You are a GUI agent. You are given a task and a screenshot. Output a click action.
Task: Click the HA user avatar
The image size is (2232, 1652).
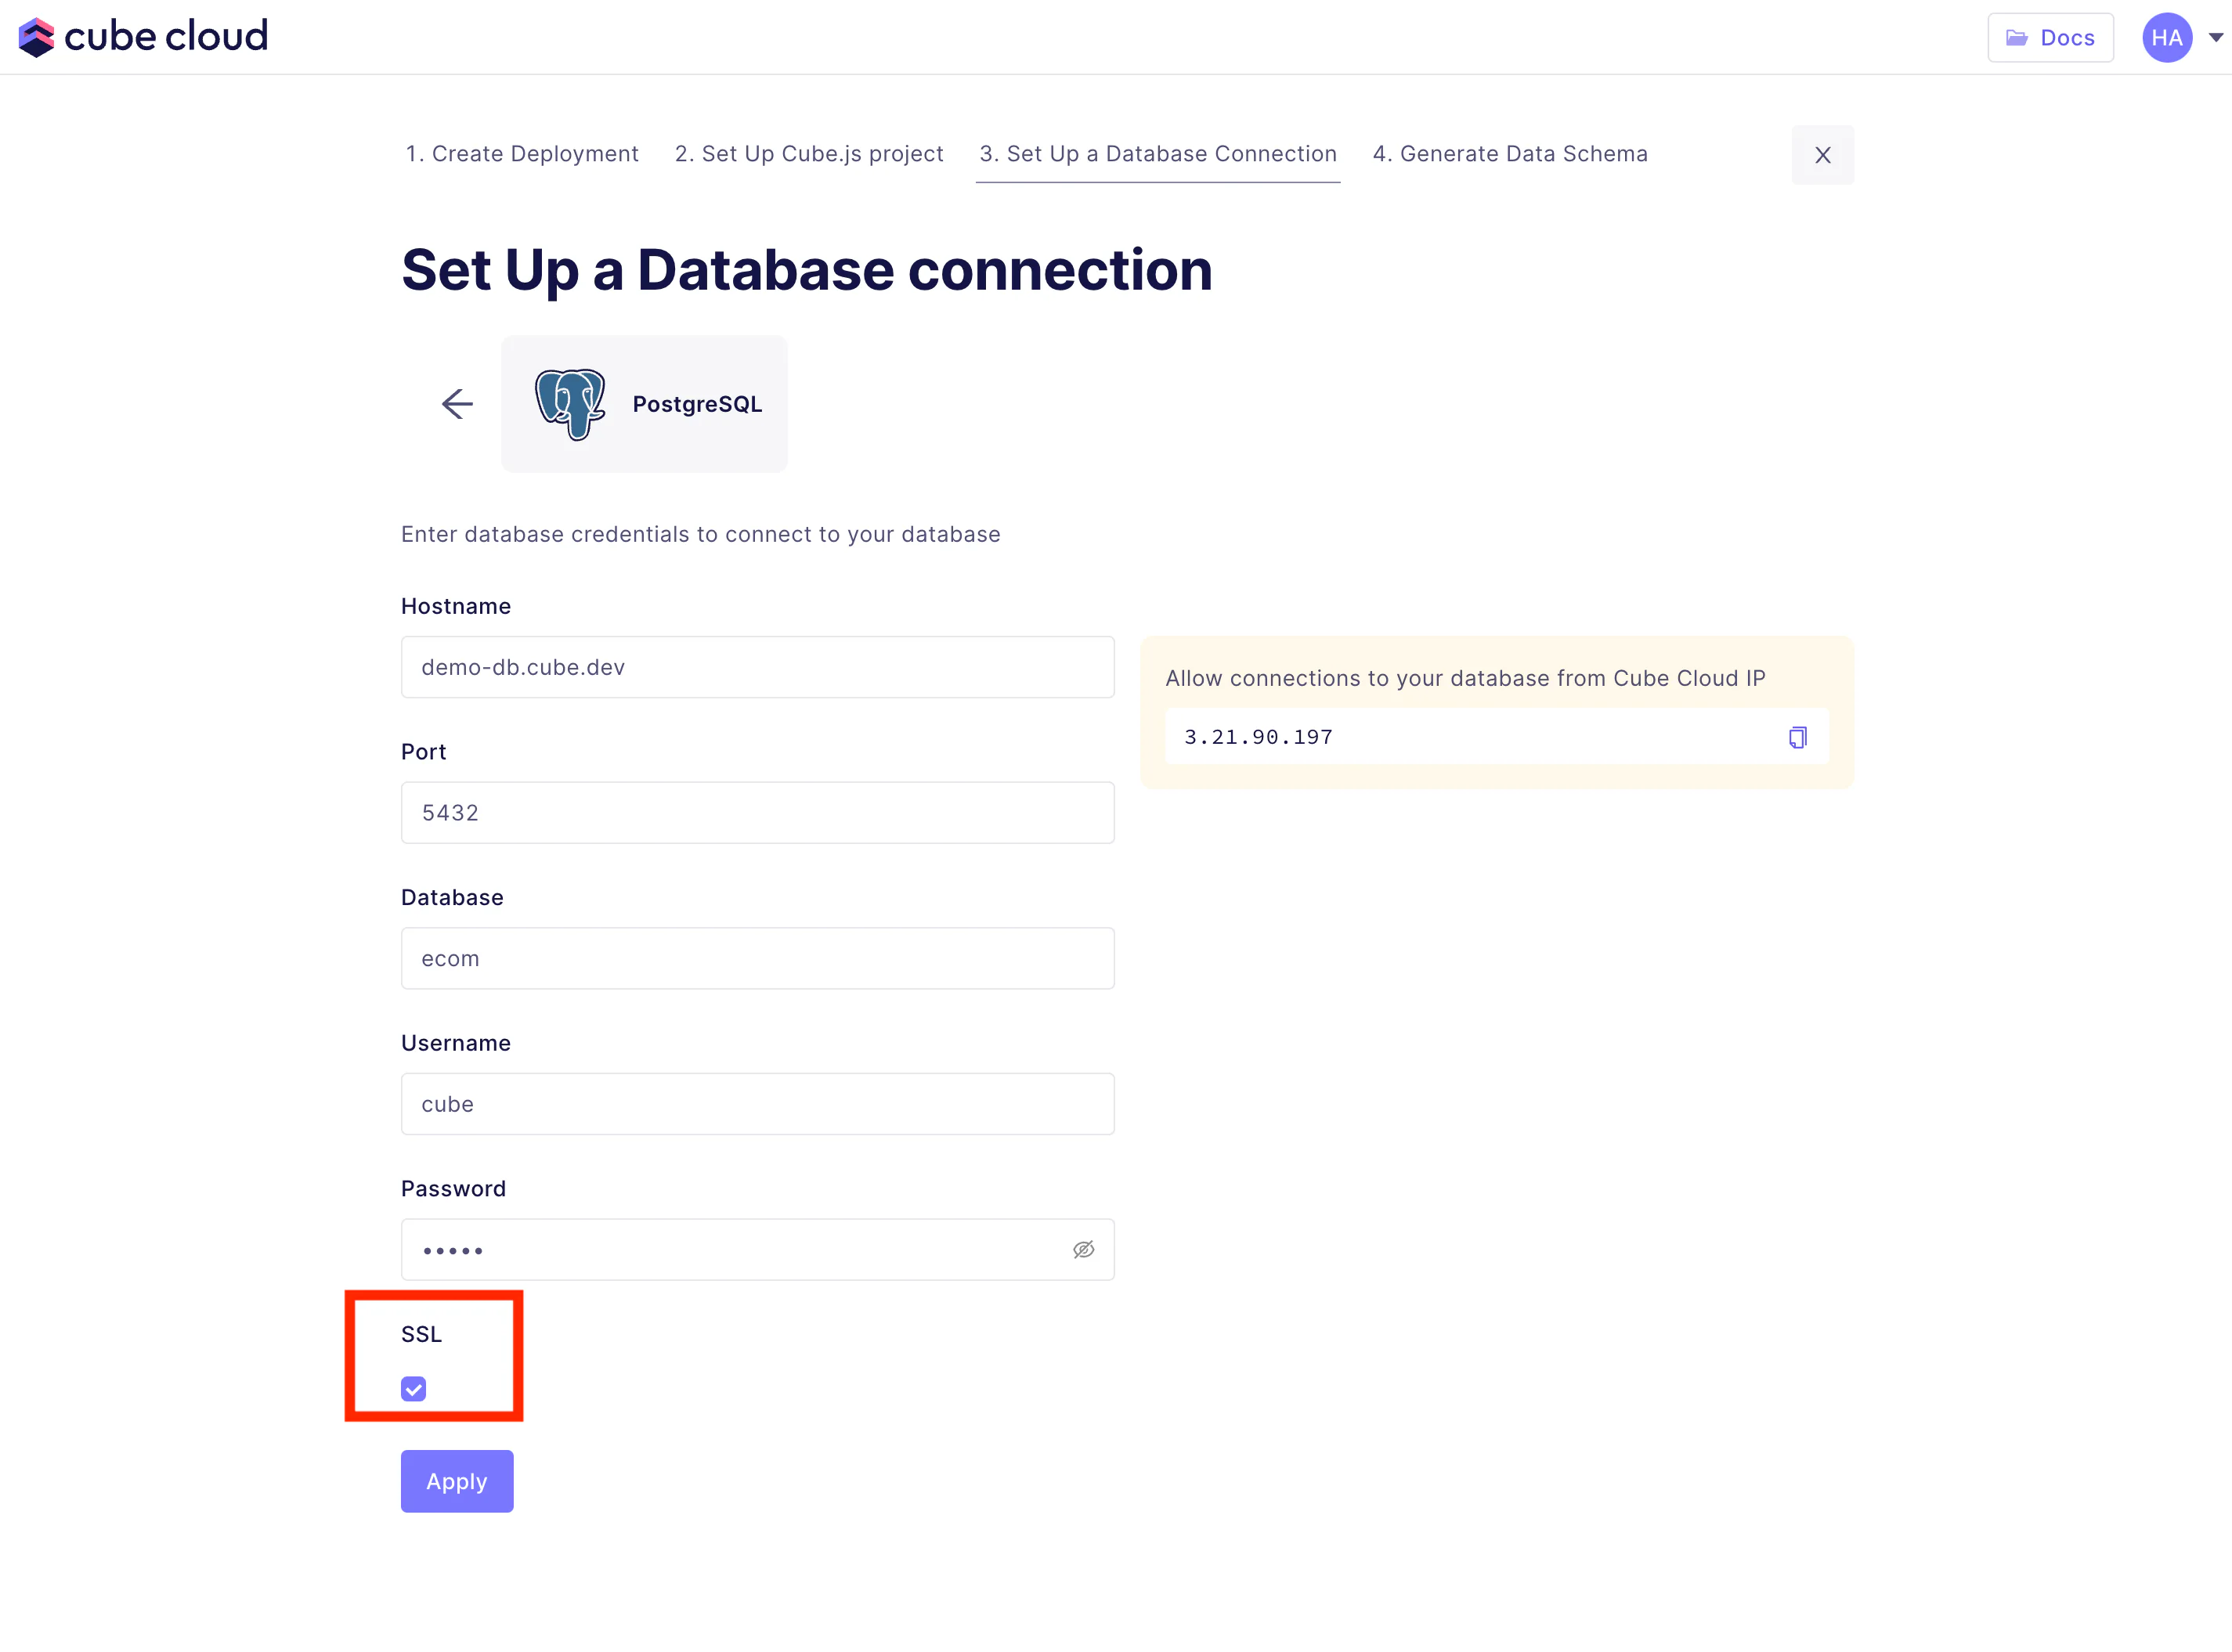(2166, 38)
